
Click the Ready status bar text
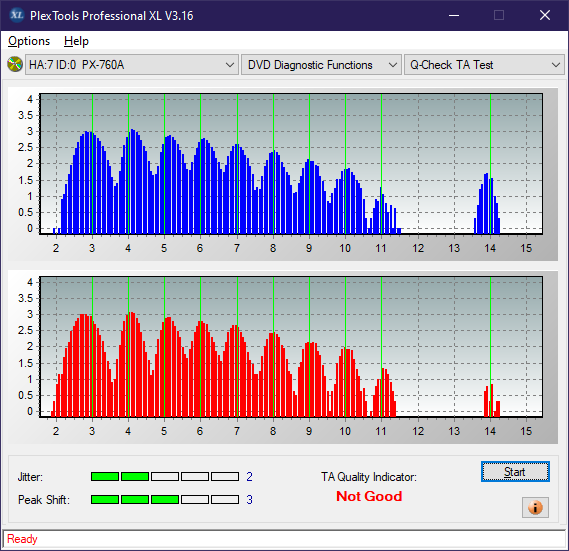[22, 539]
